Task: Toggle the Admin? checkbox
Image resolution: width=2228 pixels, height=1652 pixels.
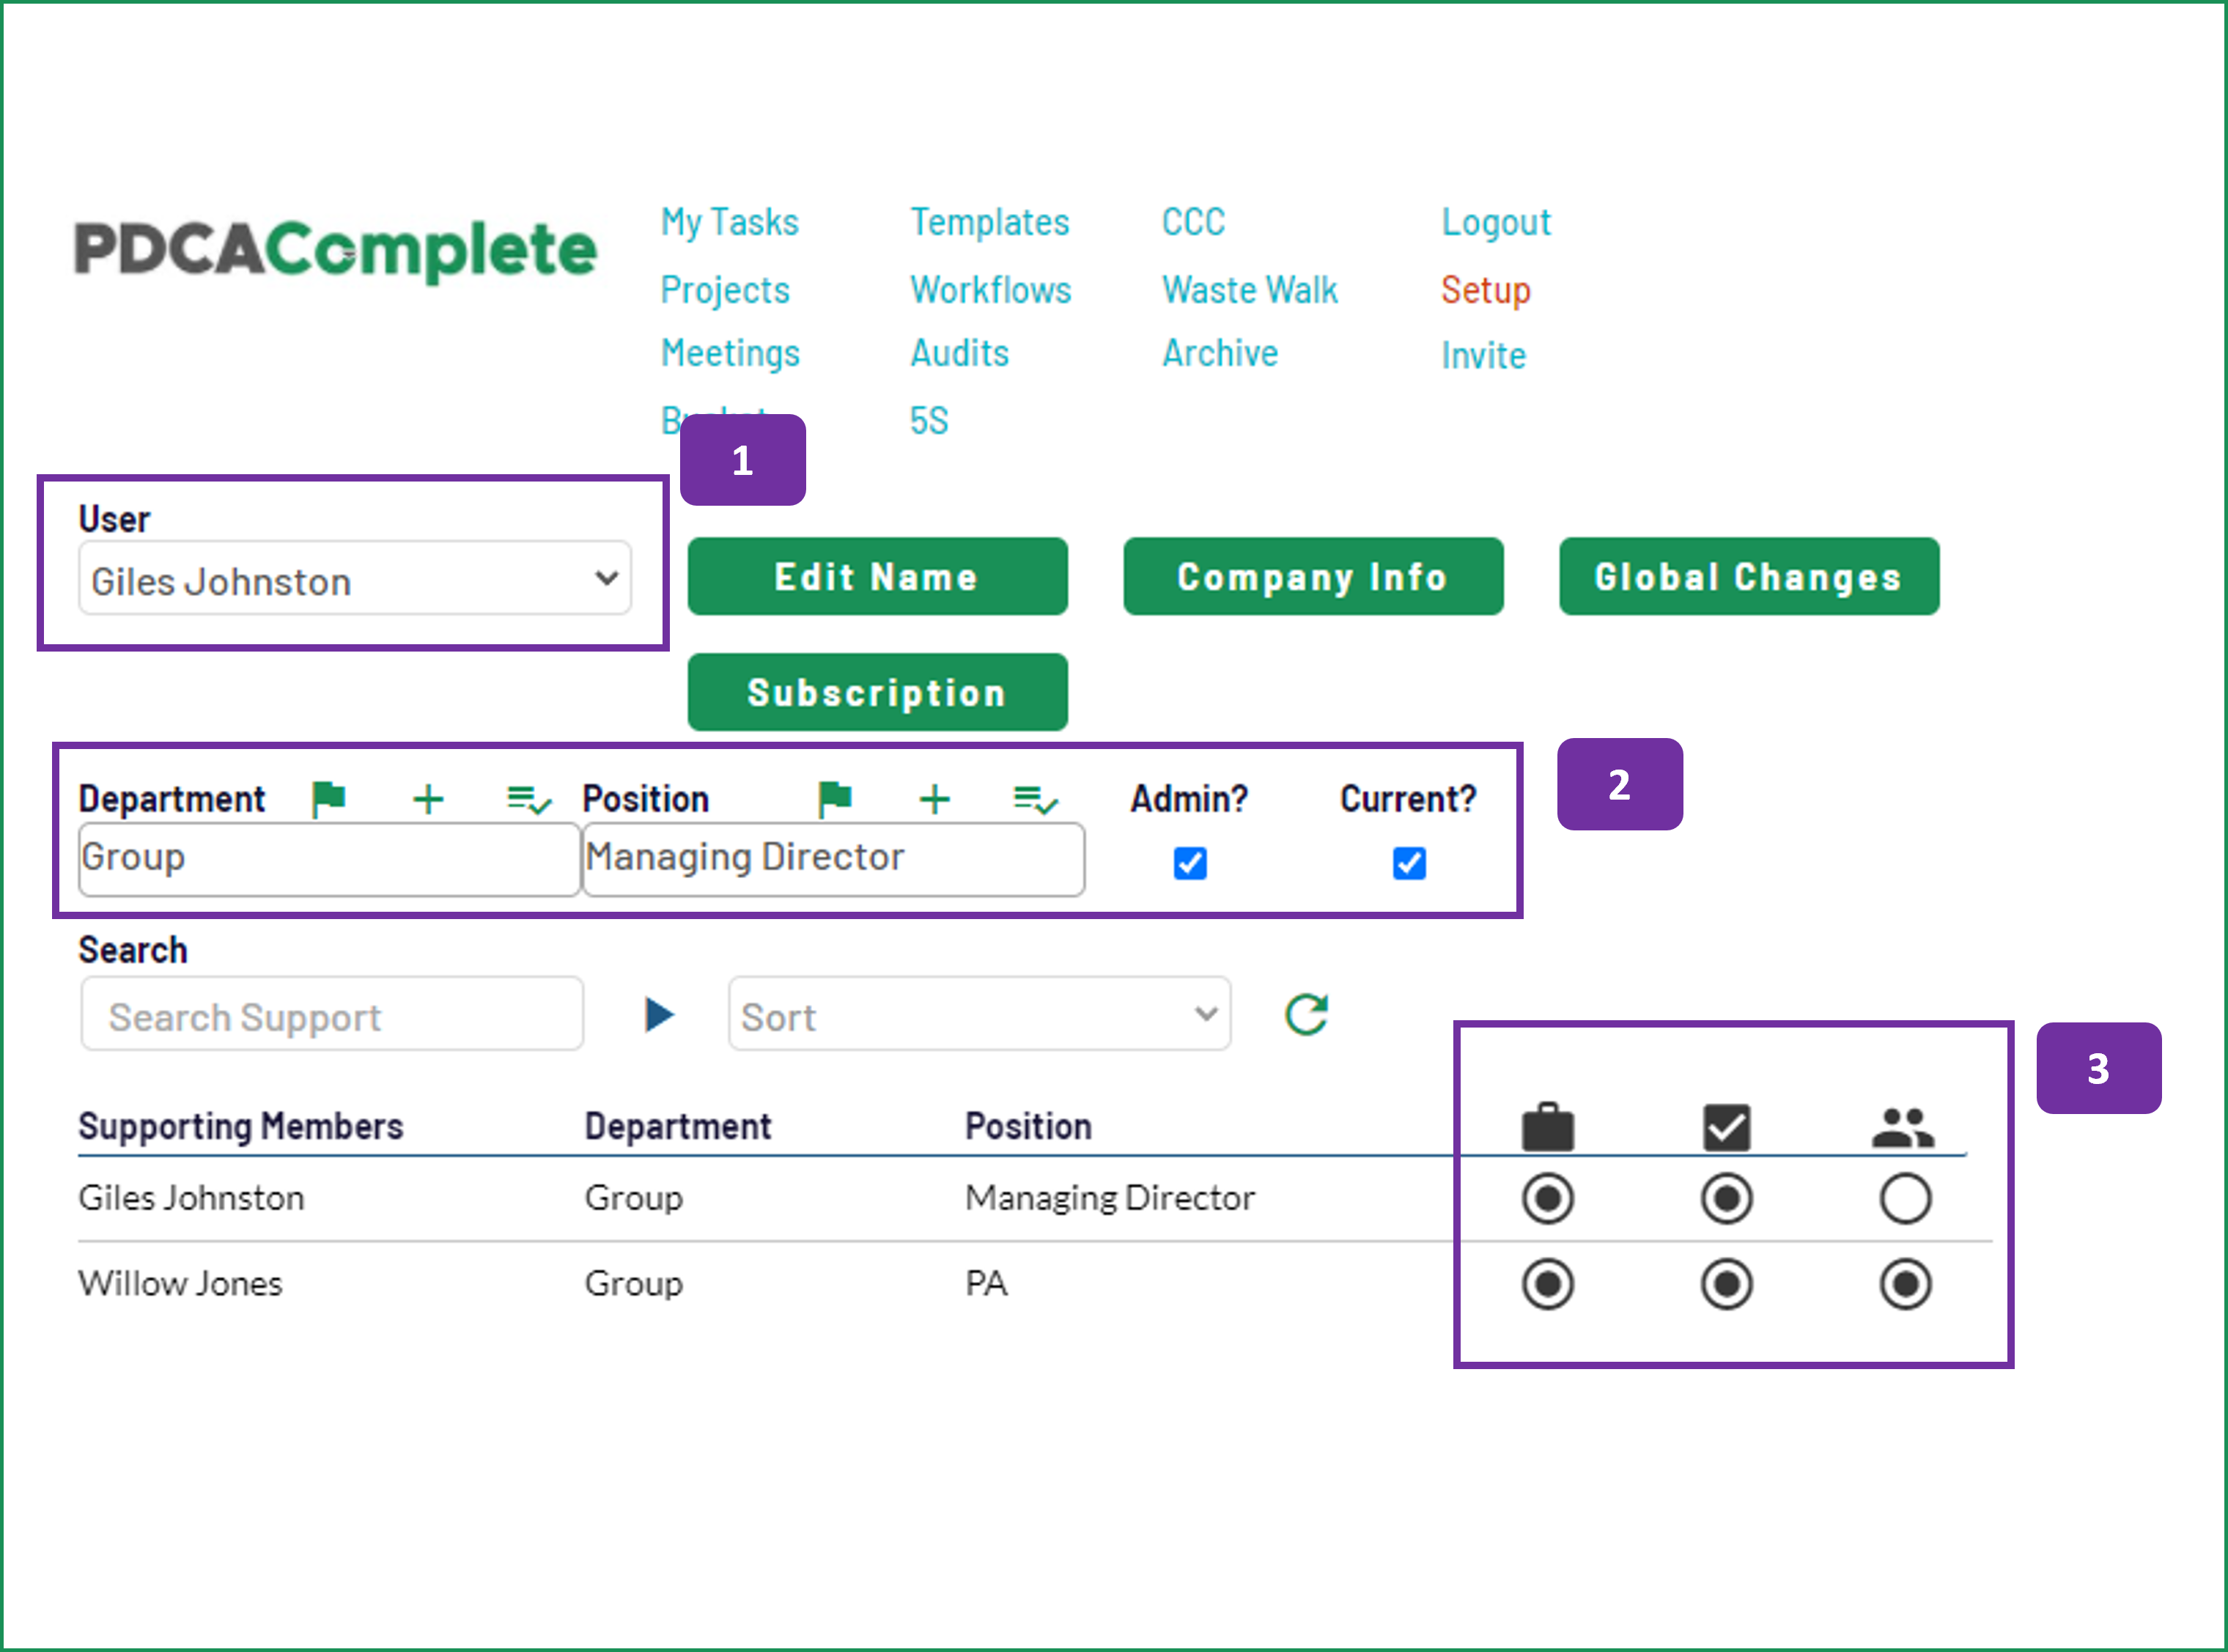Action: pyautogui.click(x=1190, y=863)
